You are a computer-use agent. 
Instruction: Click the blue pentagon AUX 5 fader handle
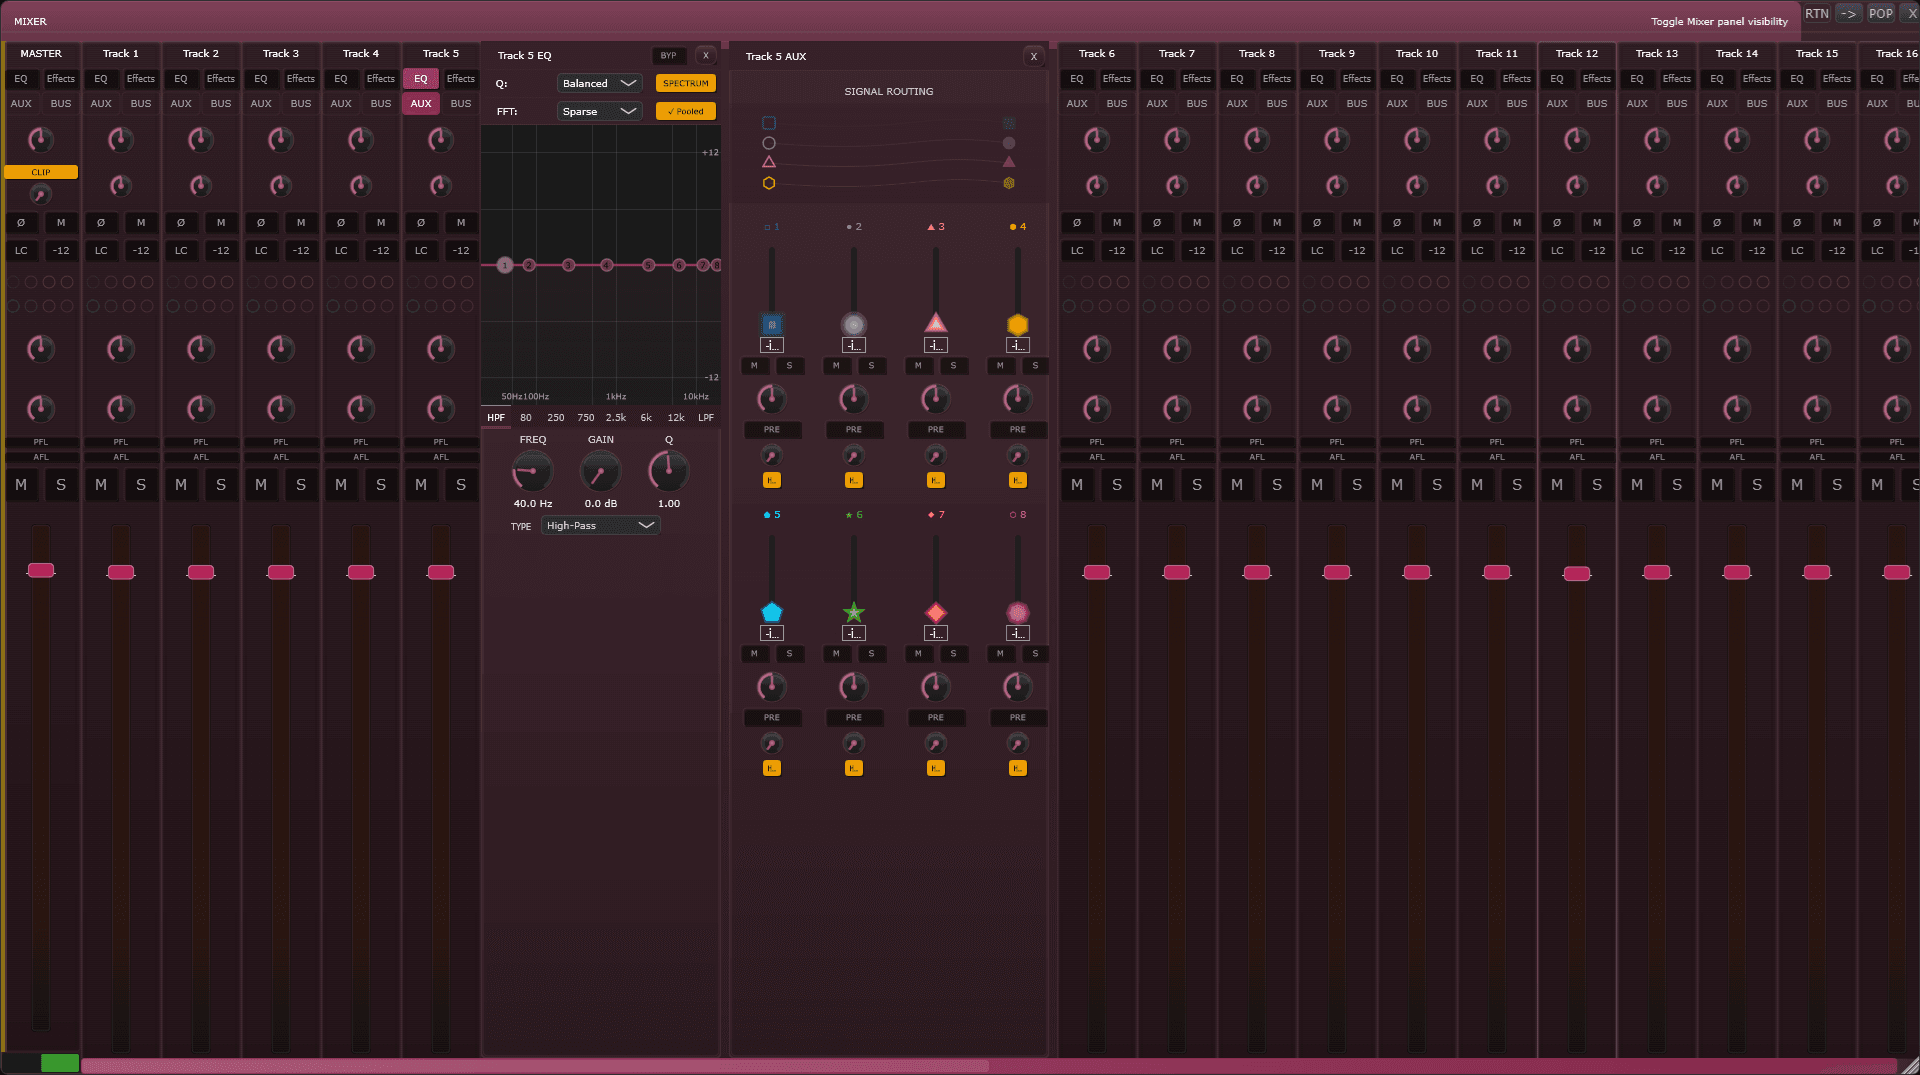click(771, 612)
